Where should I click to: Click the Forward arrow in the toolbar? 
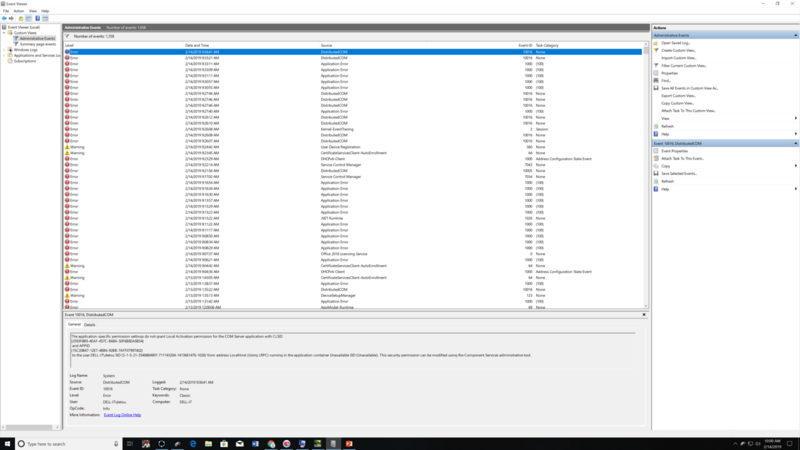(11, 18)
